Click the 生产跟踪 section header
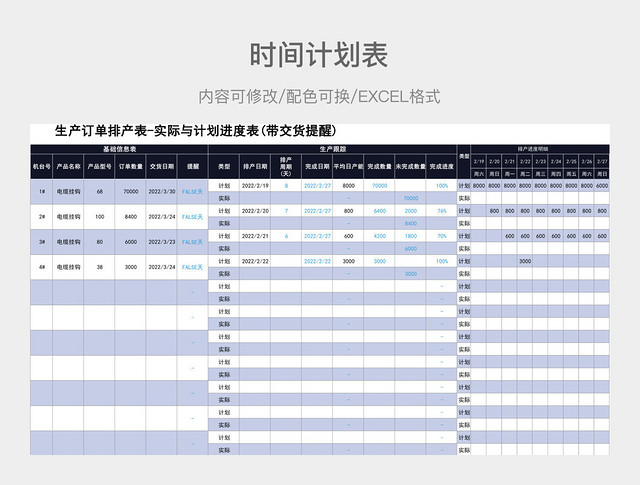The height and width of the screenshot is (485, 640). pos(333,149)
